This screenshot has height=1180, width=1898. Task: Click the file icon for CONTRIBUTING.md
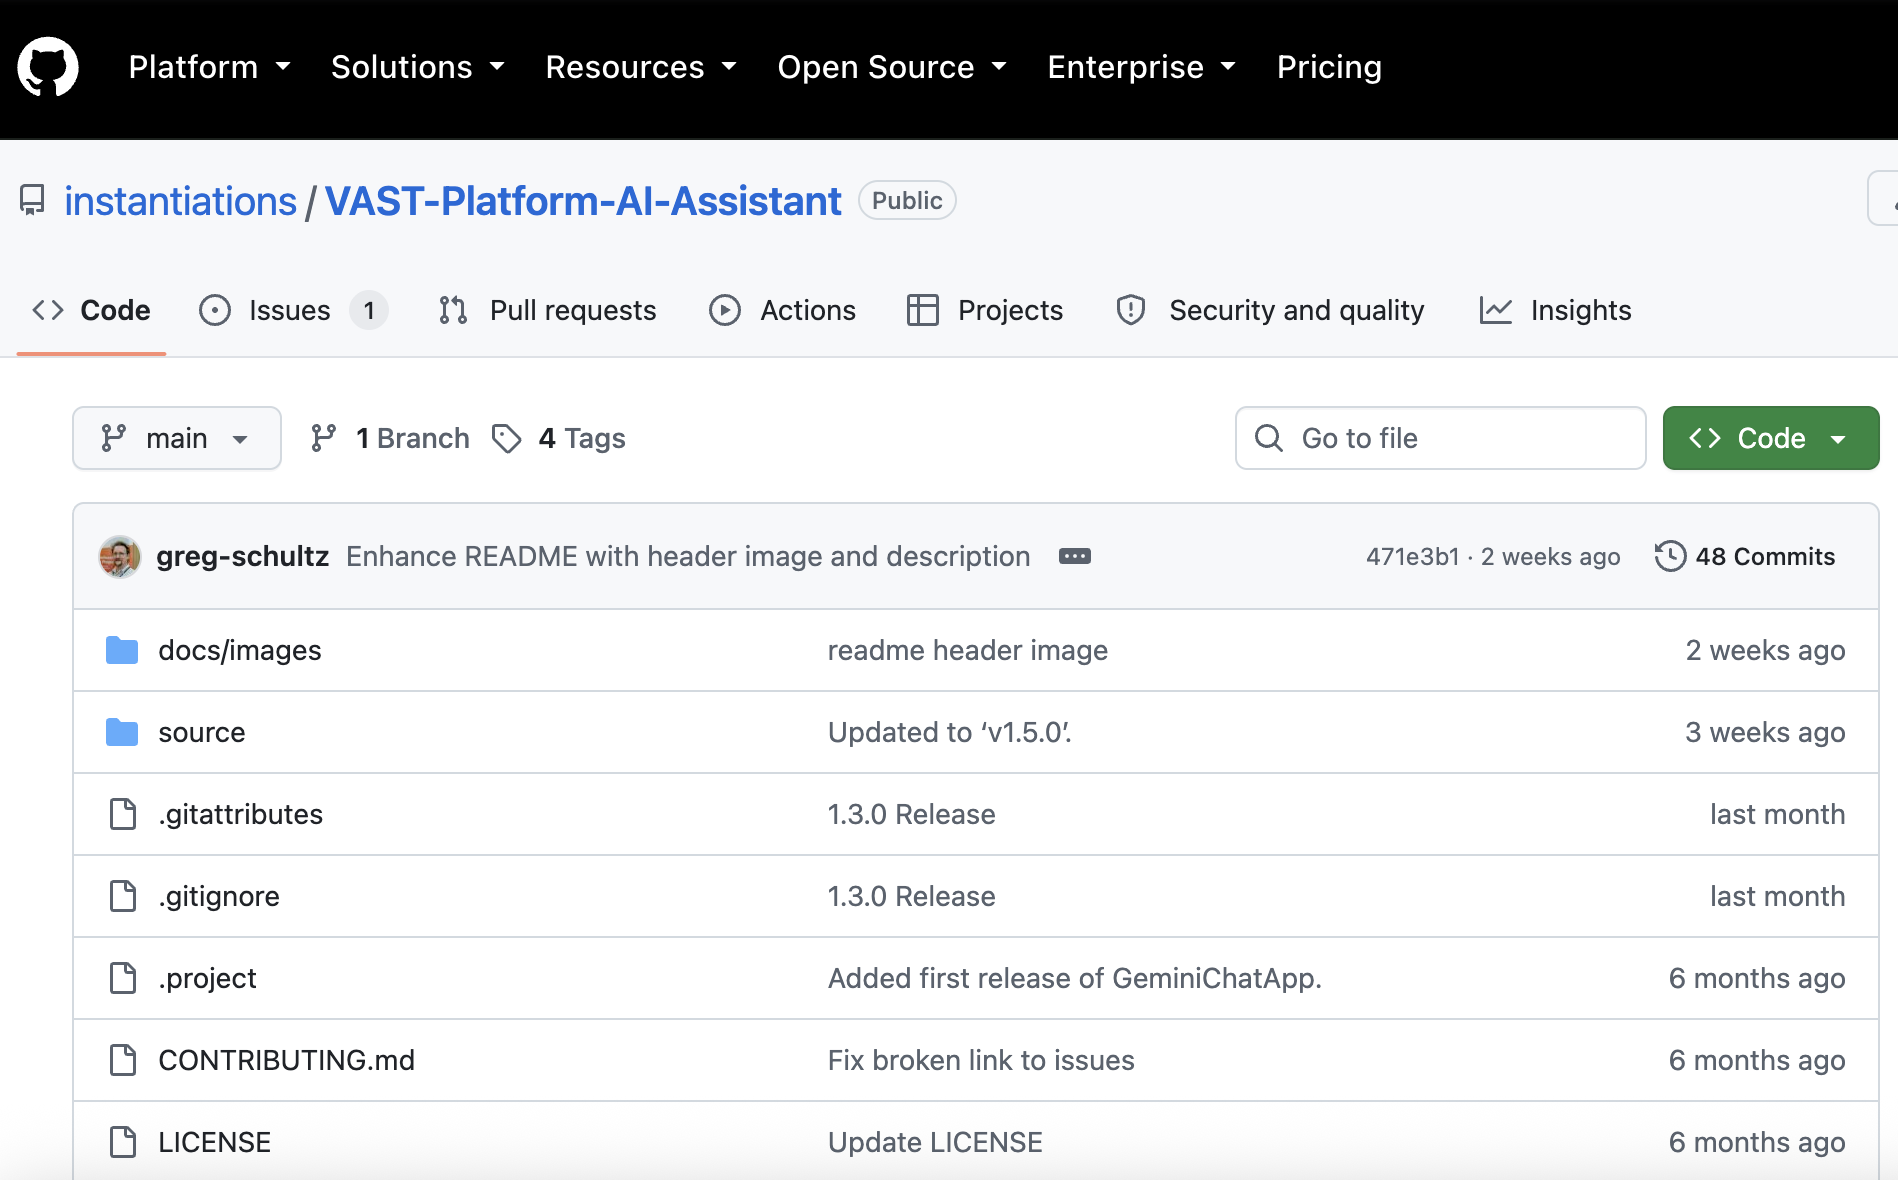click(x=123, y=1060)
